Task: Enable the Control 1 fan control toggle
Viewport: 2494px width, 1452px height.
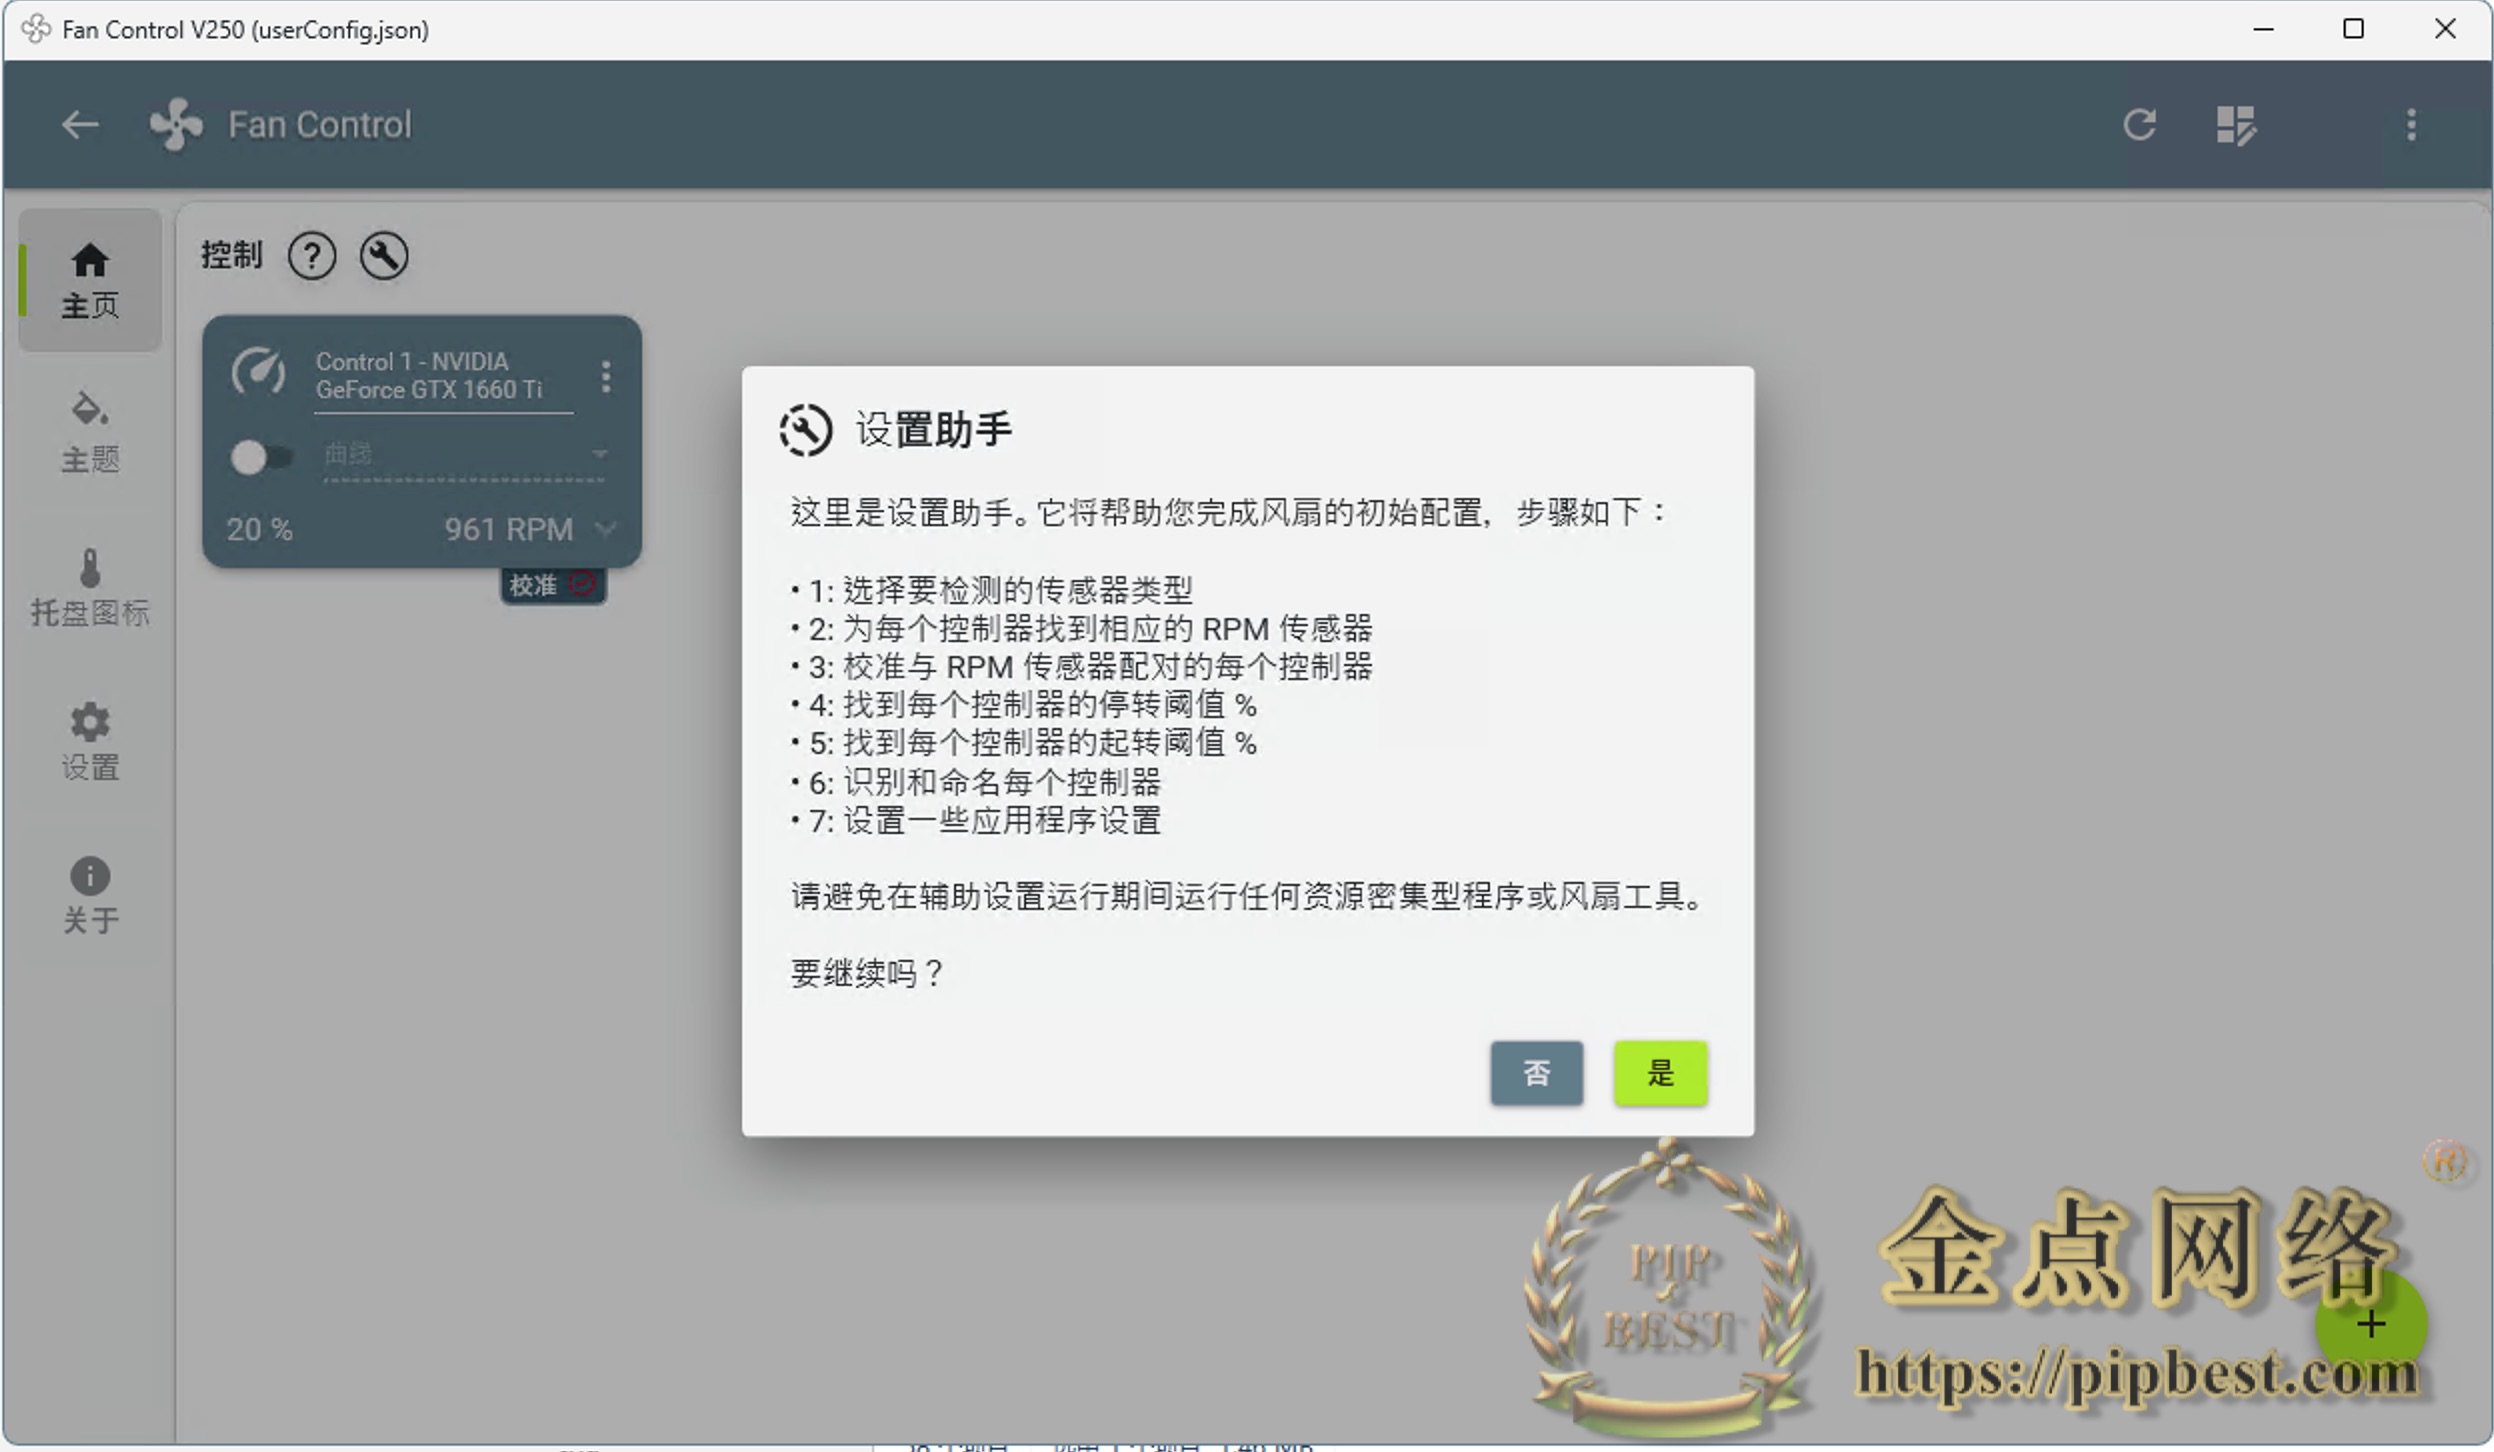Action: tap(259, 456)
